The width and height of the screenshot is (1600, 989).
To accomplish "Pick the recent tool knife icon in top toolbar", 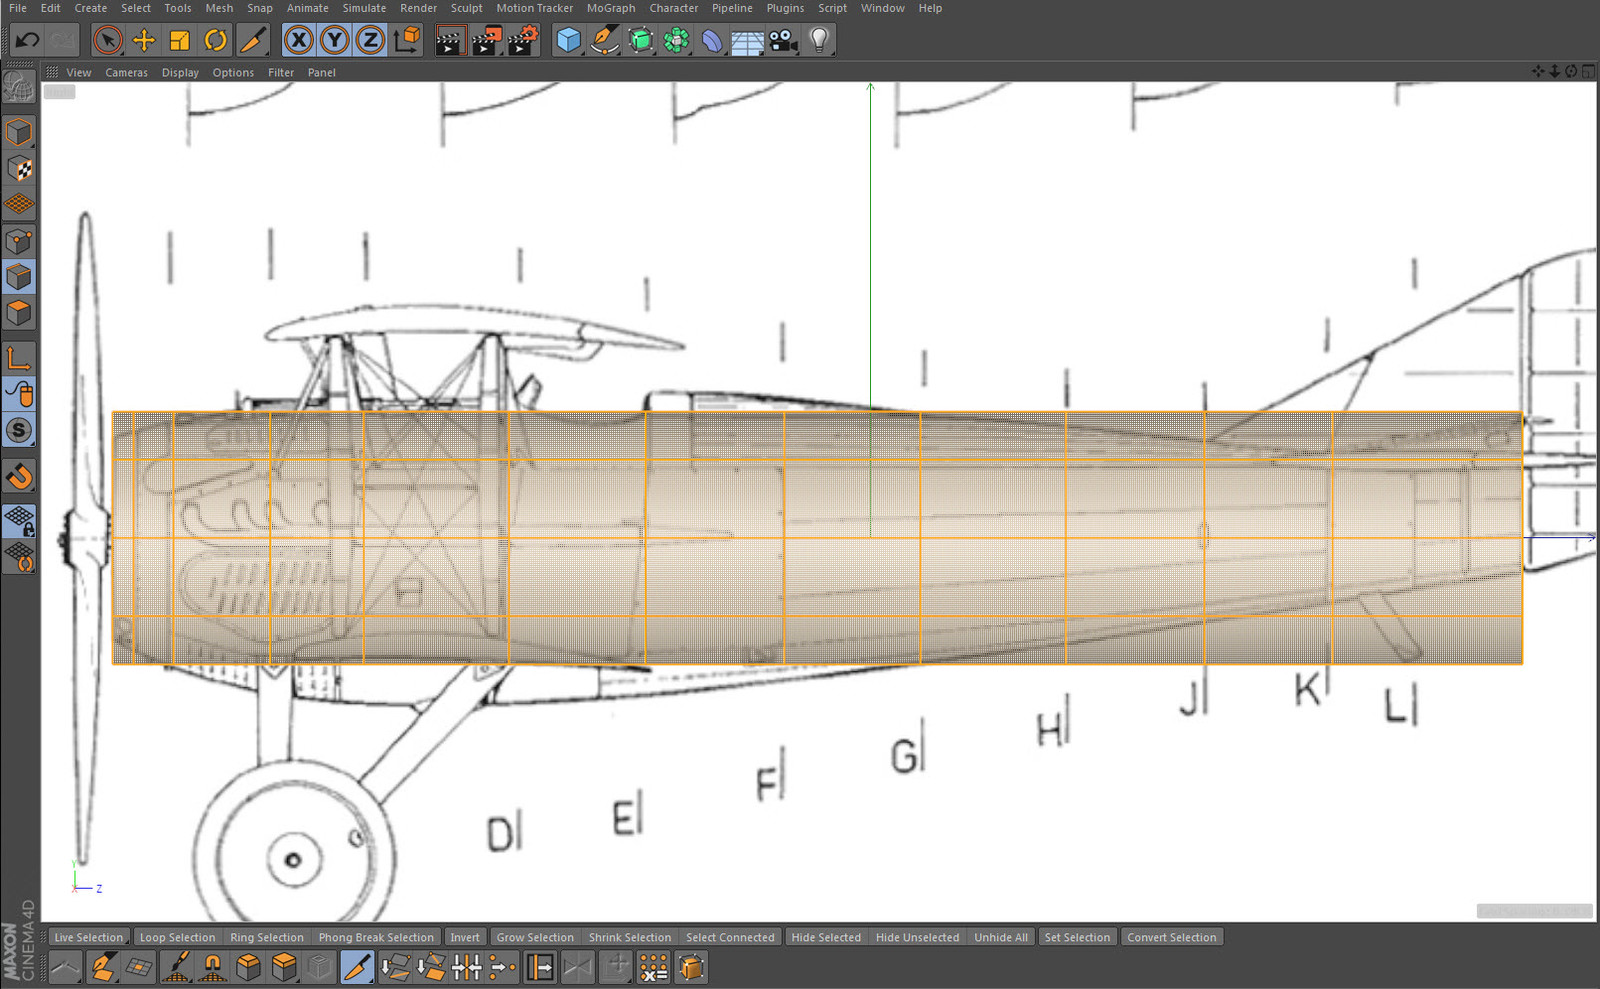I will pyautogui.click(x=253, y=40).
